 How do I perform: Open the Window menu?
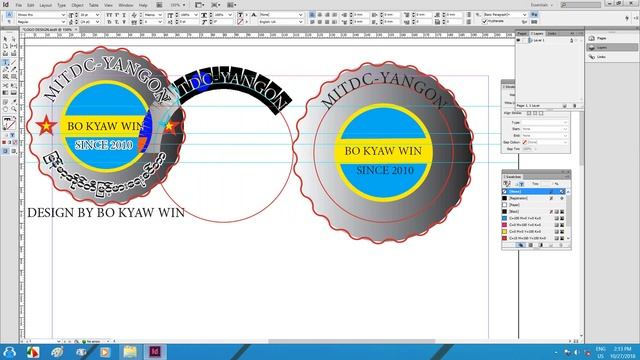(x=126, y=5)
